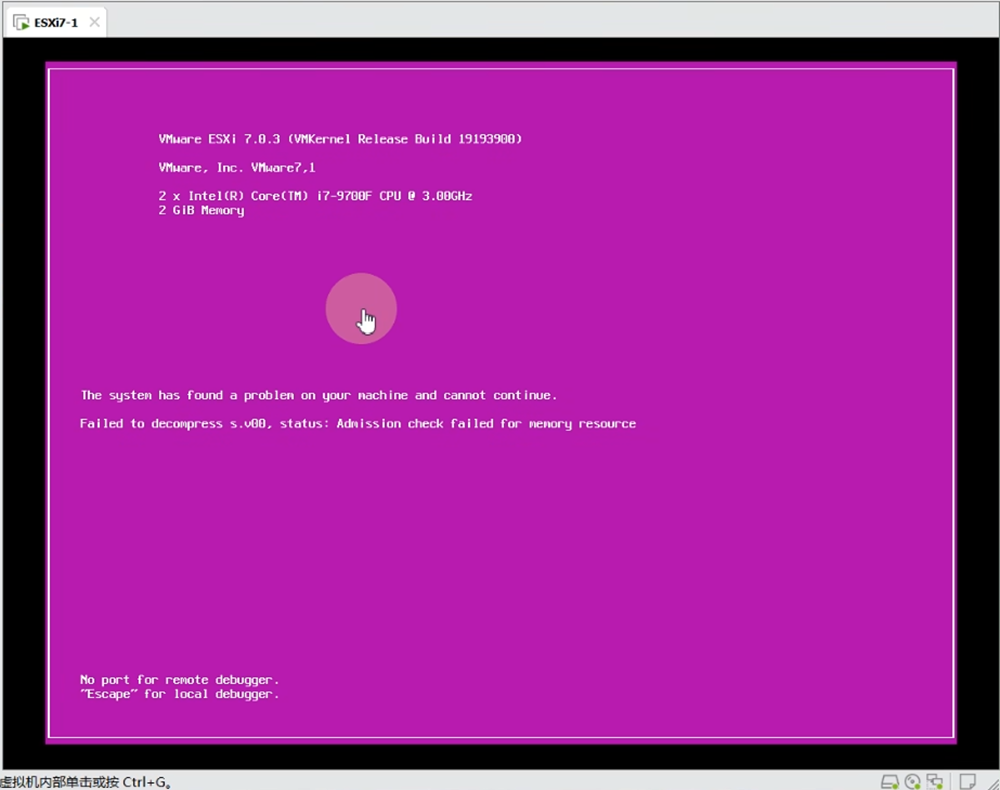Click the 'VMware ESXi 7.0.3' version line
The width and height of the screenshot is (1000, 790).
pyautogui.click(x=340, y=139)
